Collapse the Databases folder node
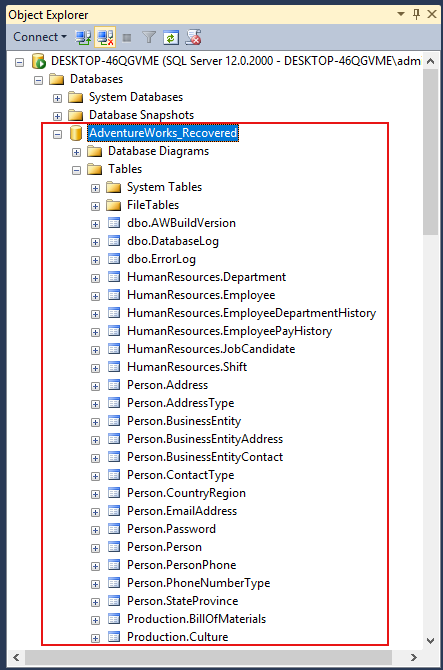Screen dimensions: 443x670 38,80
